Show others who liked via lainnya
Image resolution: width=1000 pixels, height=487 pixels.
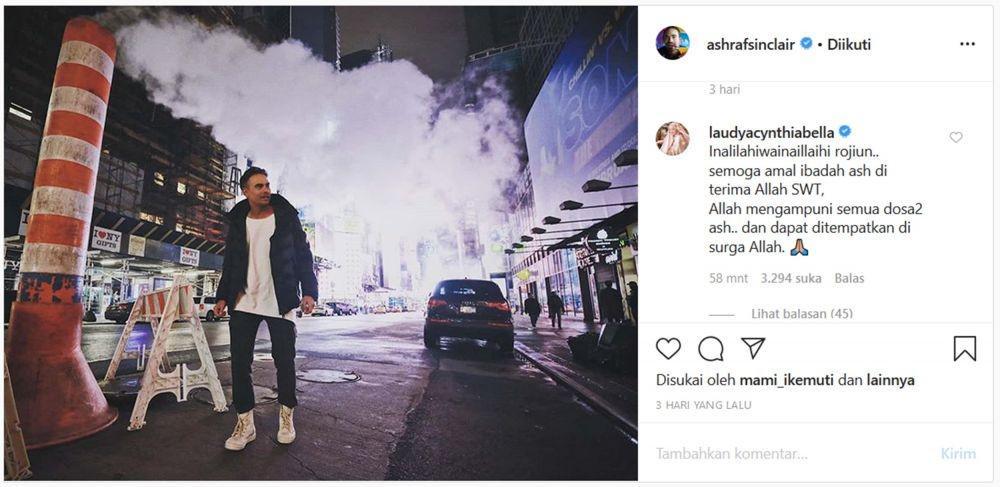pos(890,381)
